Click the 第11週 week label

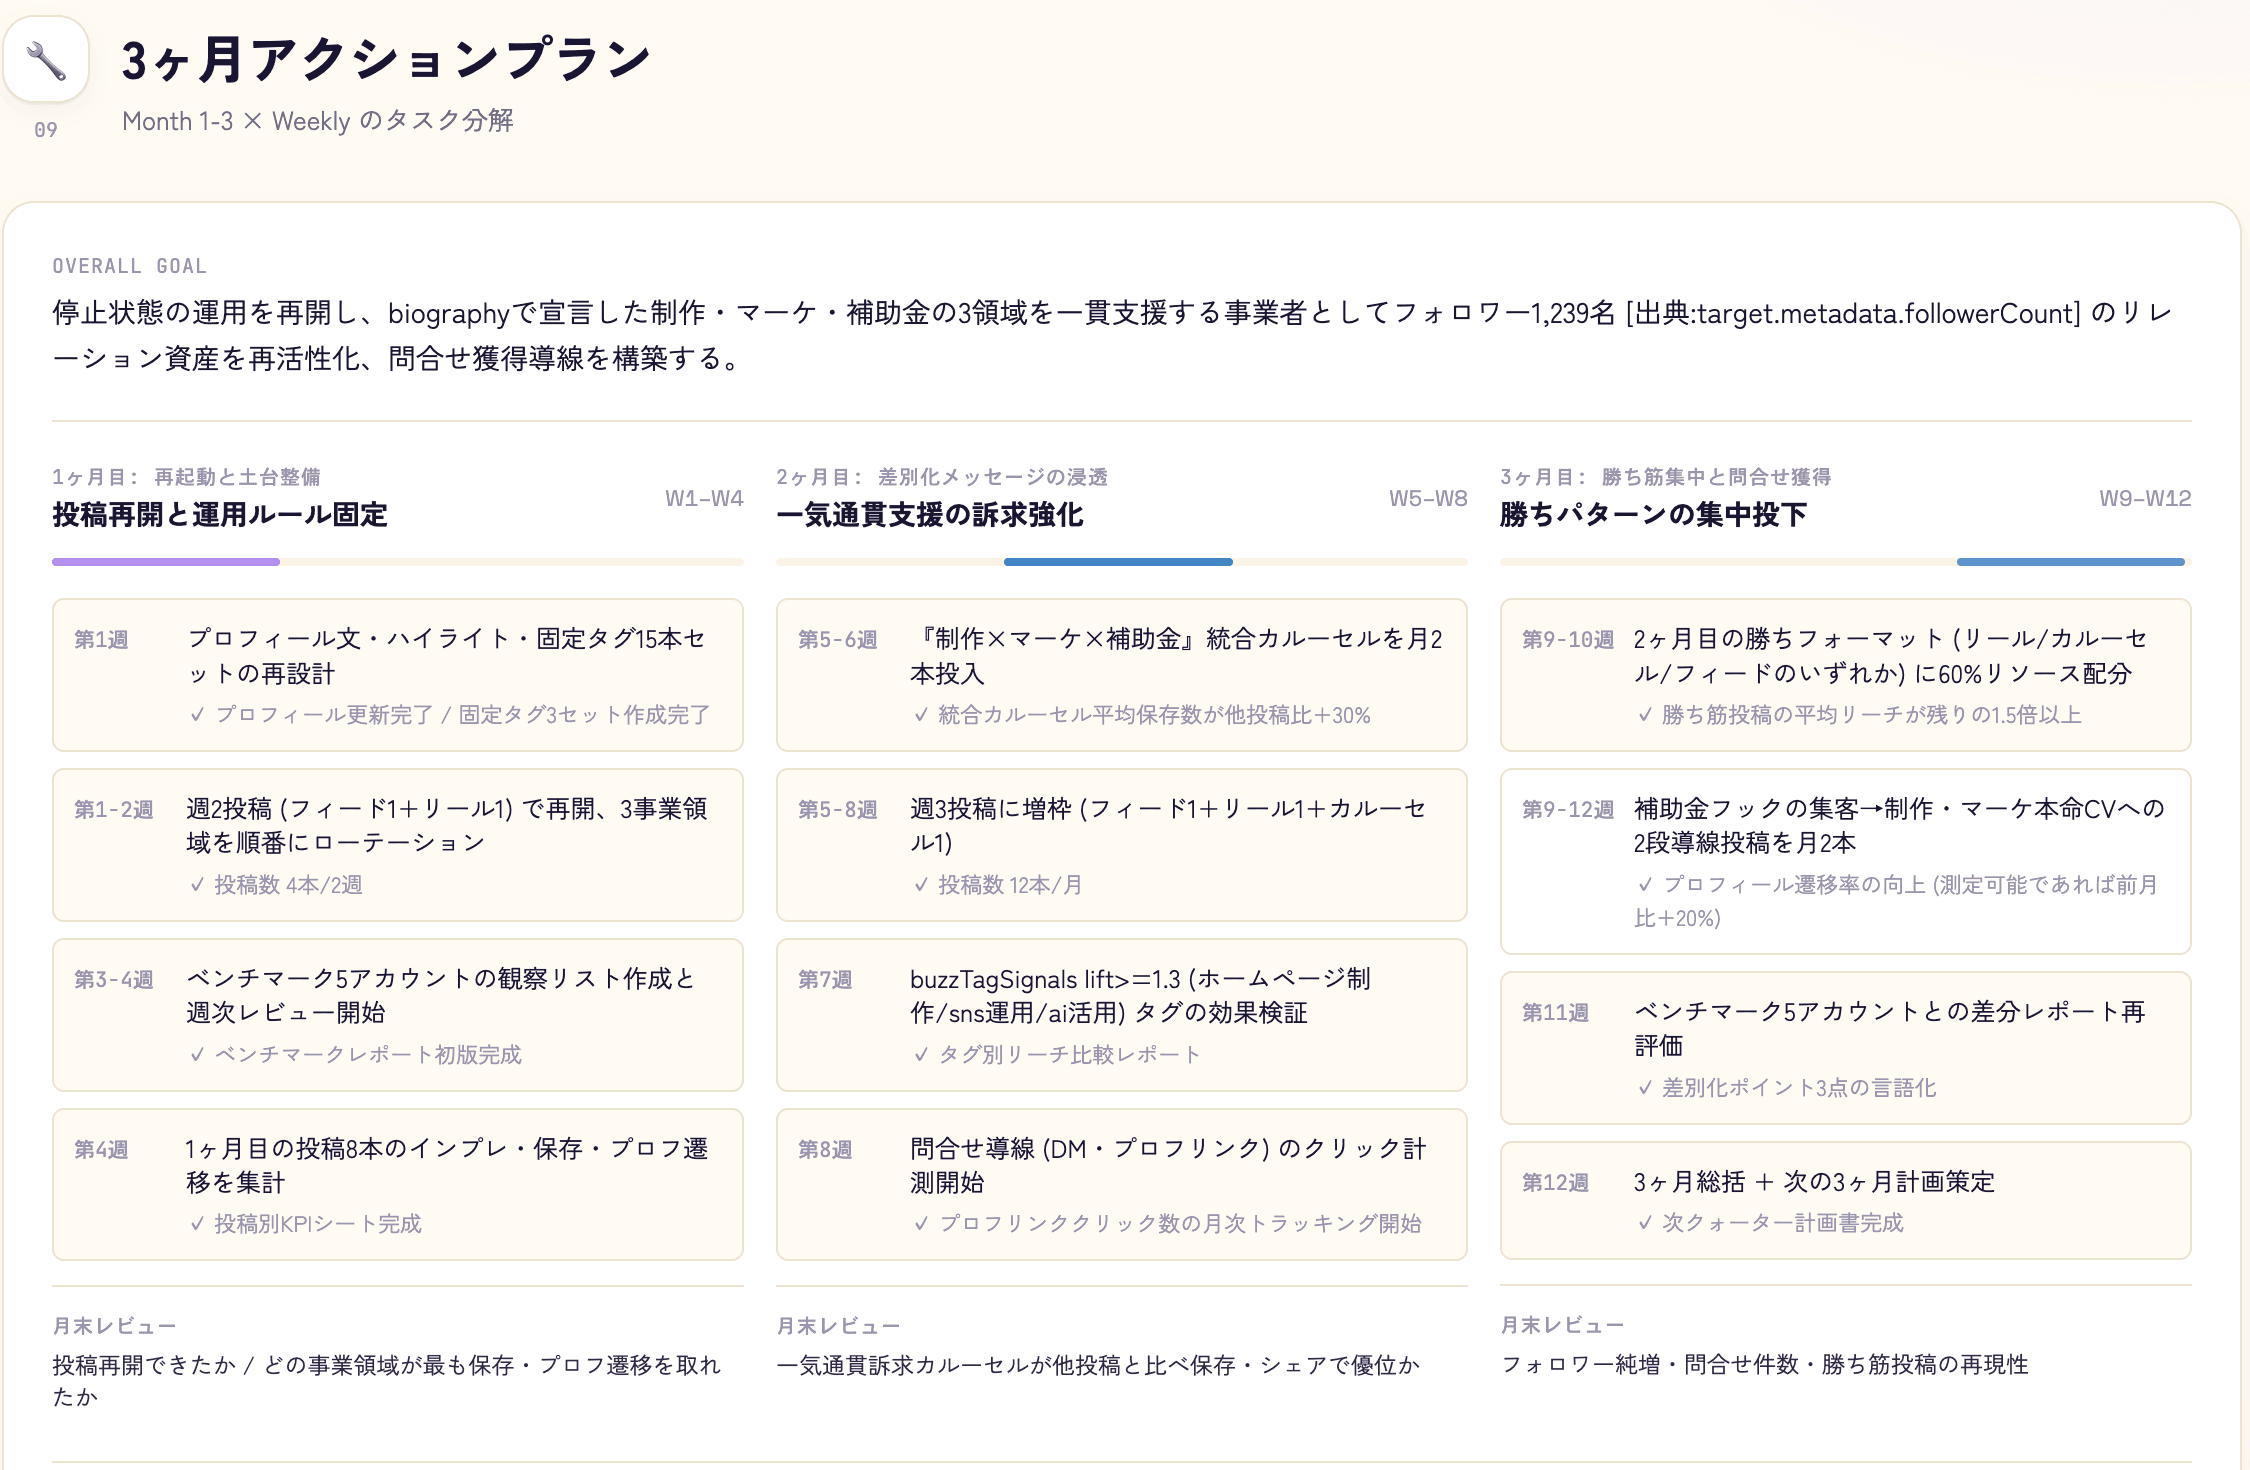coord(1556,1013)
